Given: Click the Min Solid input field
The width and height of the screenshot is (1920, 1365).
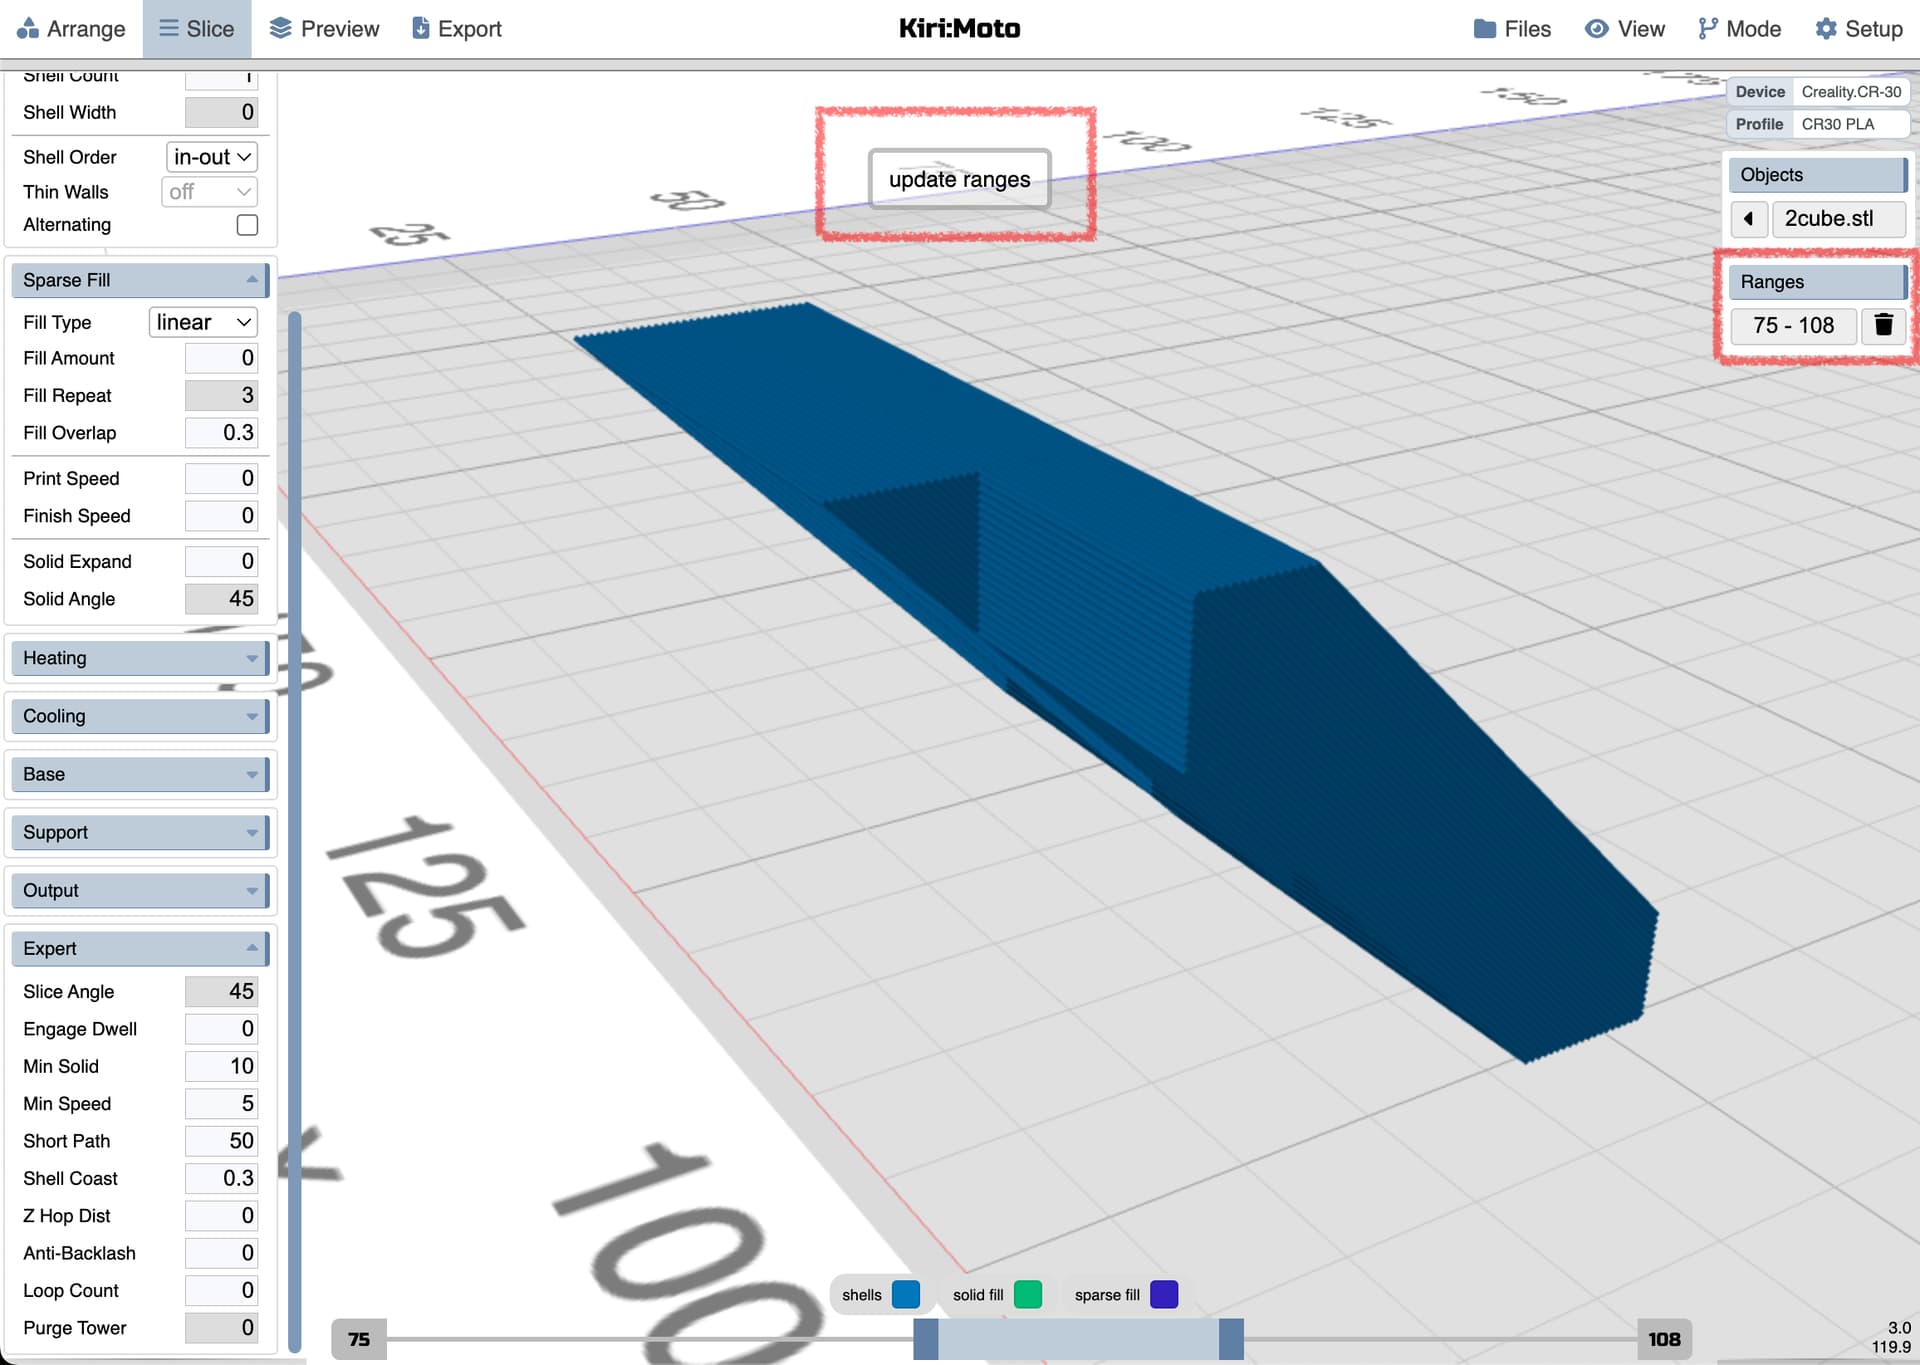Looking at the screenshot, I should click(221, 1066).
